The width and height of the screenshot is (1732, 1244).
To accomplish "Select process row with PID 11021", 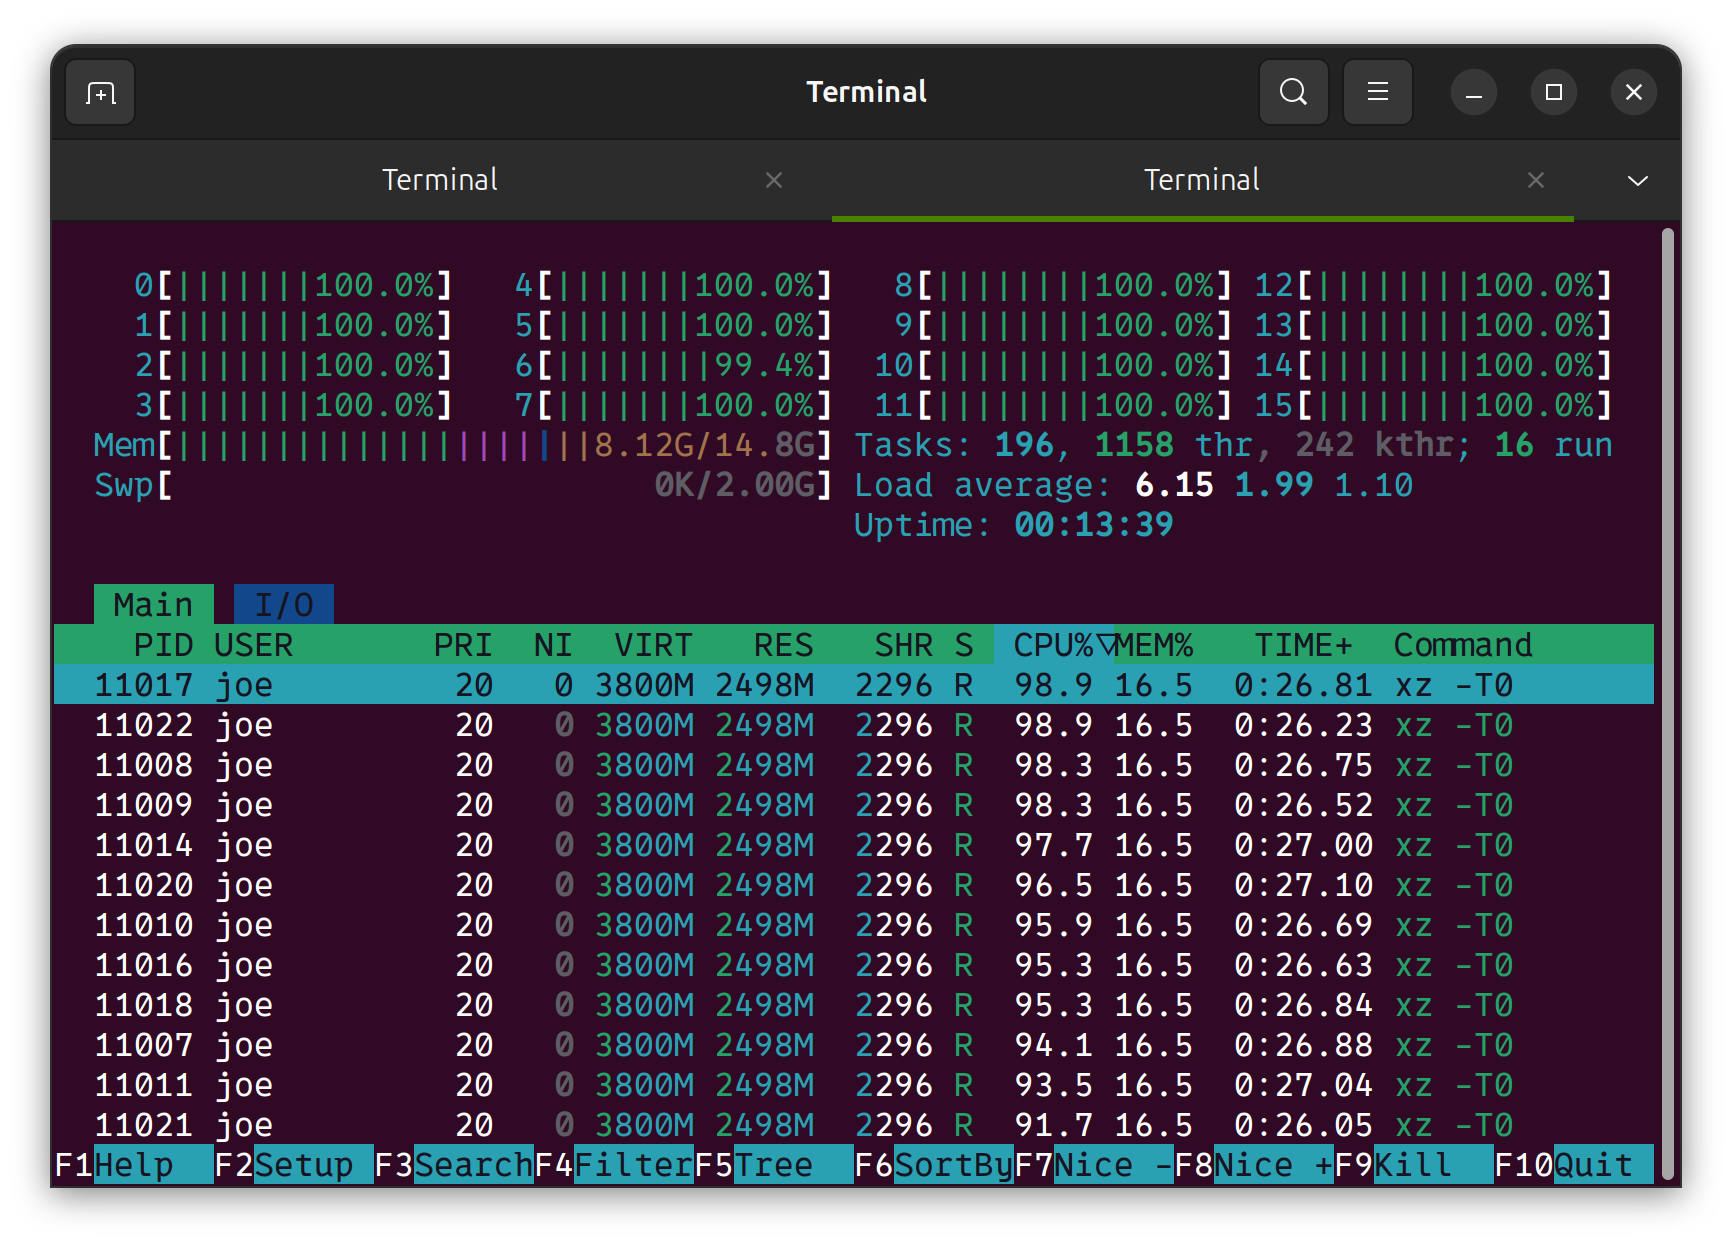I will [x=854, y=1125].
